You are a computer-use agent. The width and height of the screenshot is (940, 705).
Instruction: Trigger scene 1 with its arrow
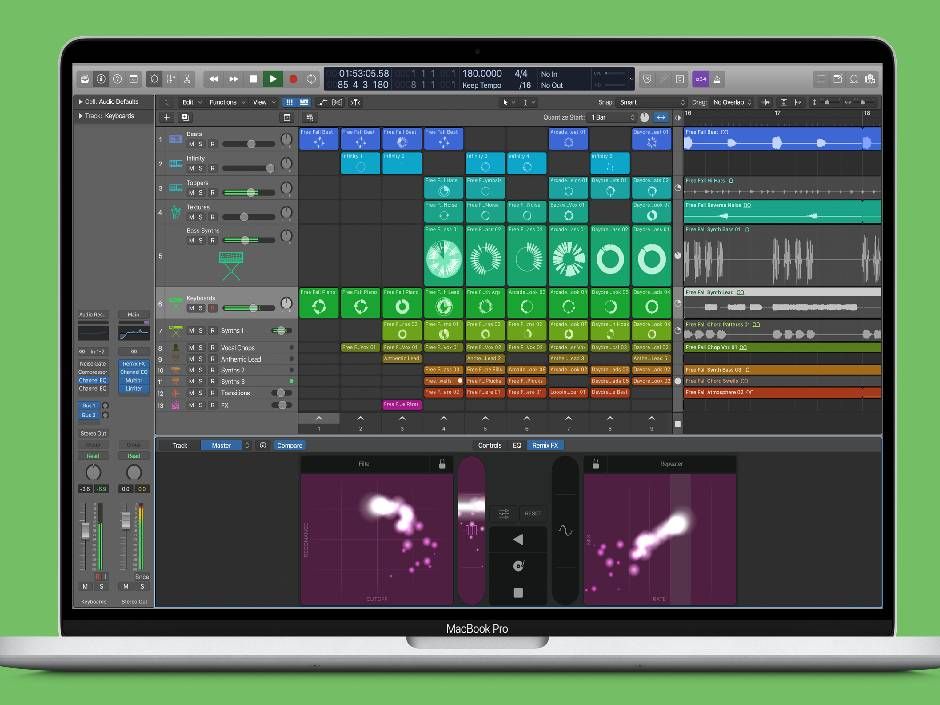(318, 418)
